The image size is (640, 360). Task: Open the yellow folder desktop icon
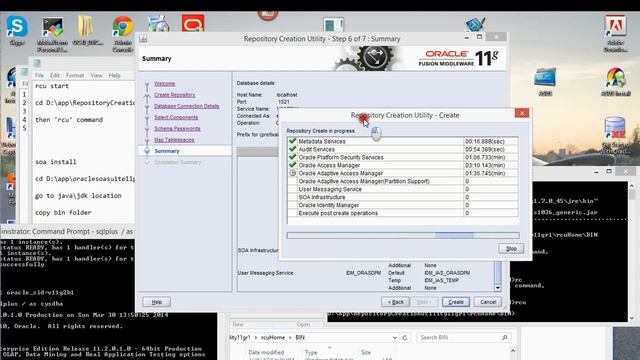click(85, 27)
